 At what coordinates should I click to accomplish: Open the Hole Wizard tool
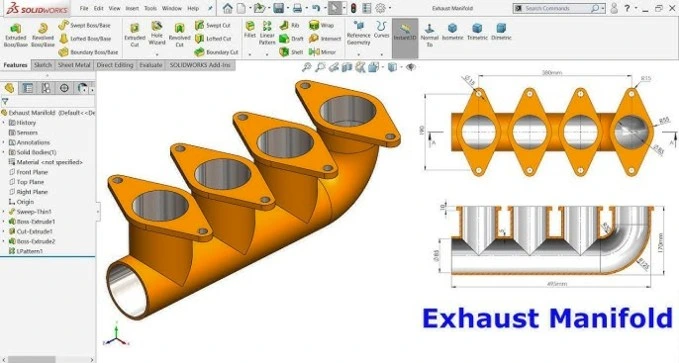click(x=157, y=33)
